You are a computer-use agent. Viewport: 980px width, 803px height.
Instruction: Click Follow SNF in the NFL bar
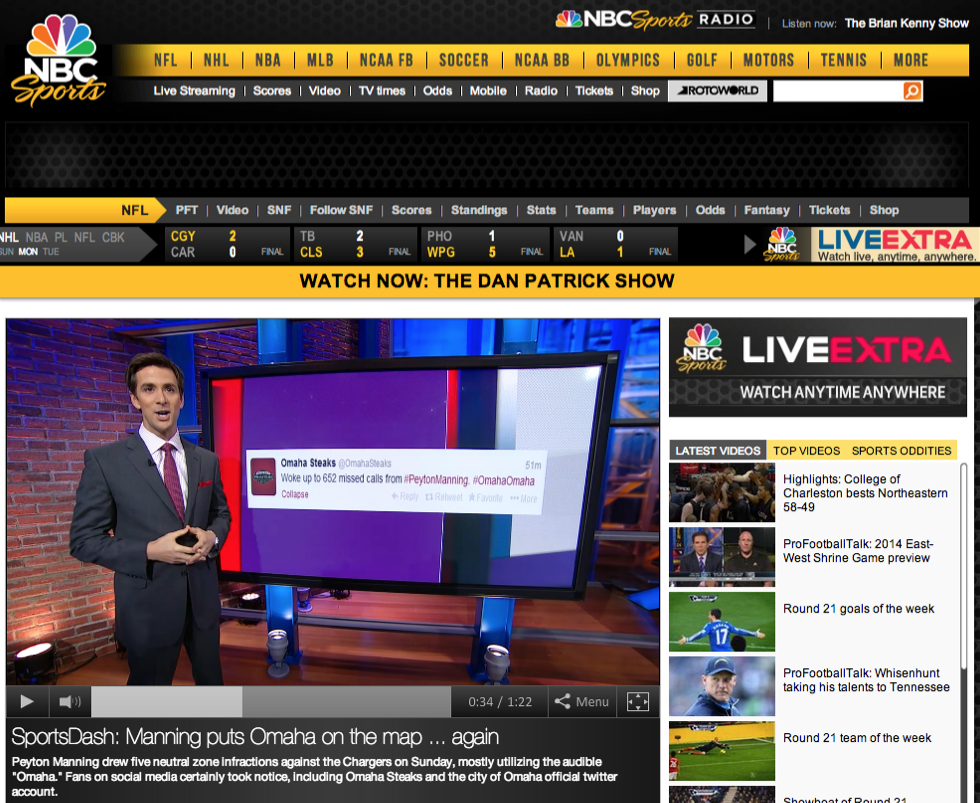pos(341,210)
